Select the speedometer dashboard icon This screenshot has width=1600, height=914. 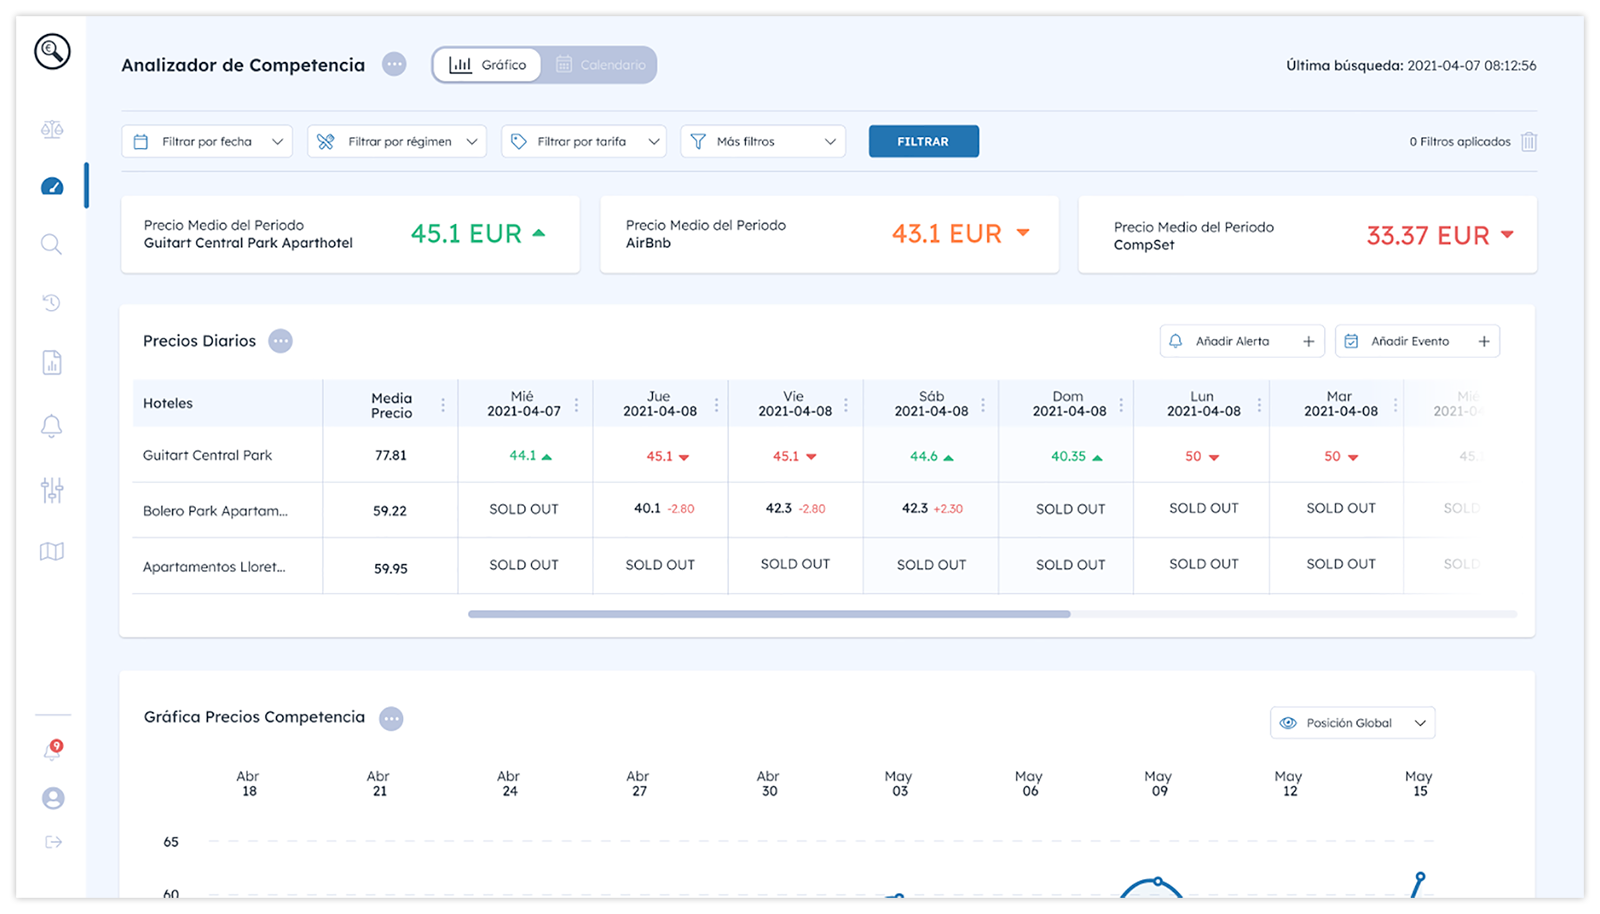(x=52, y=186)
